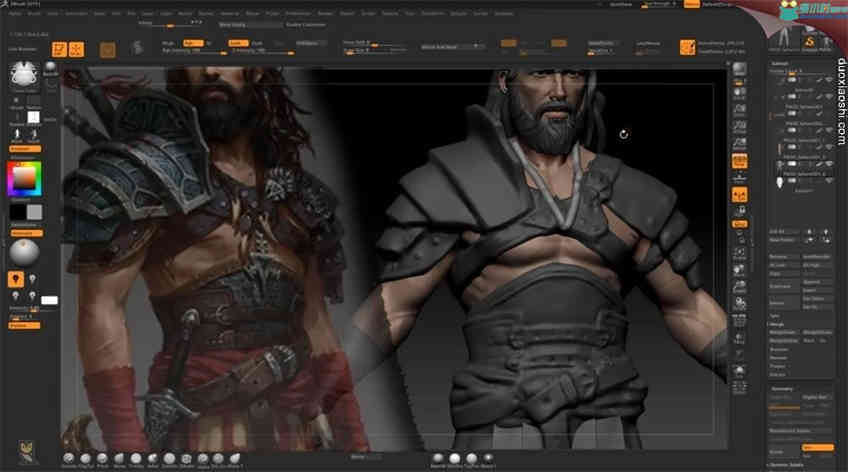Image resolution: width=848 pixels, height=472 pixels.
Task: Click the Frame mesh icon
Action: (x=739, y=253)
